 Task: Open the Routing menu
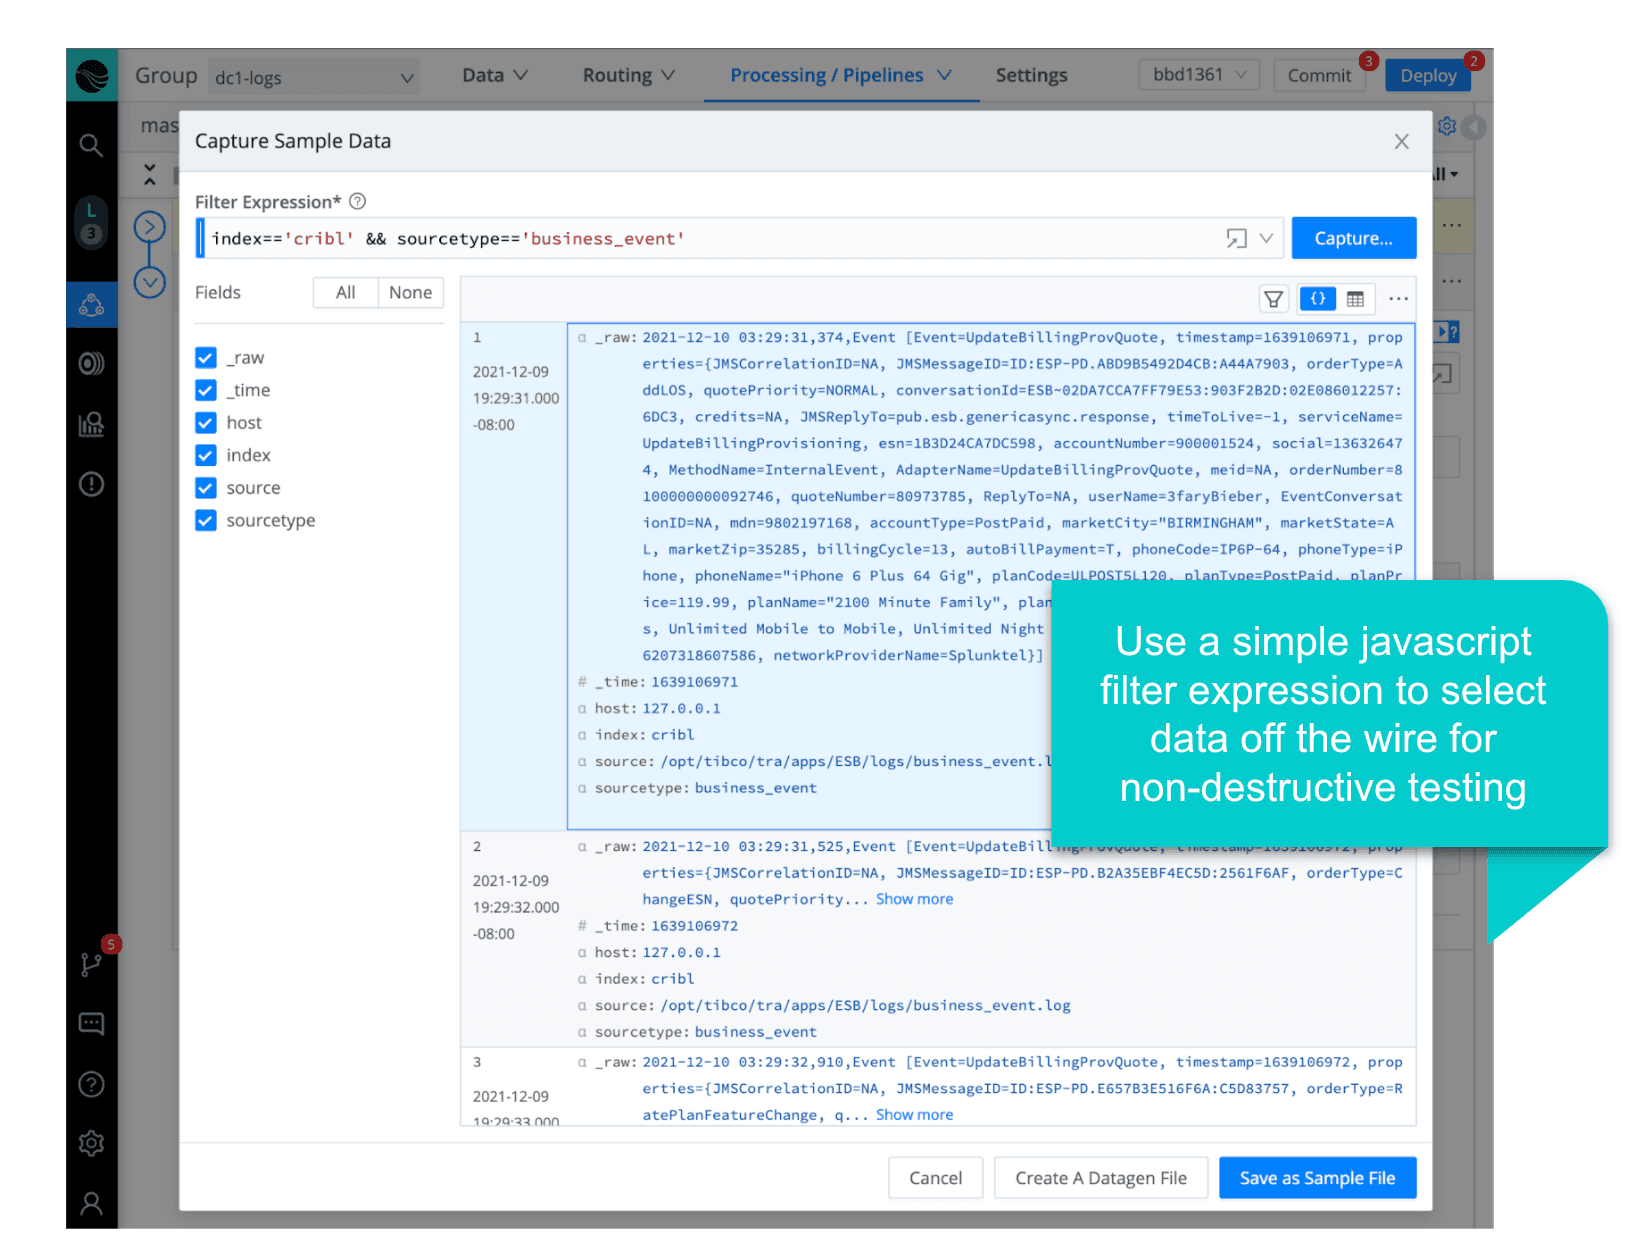coord(628,76)
